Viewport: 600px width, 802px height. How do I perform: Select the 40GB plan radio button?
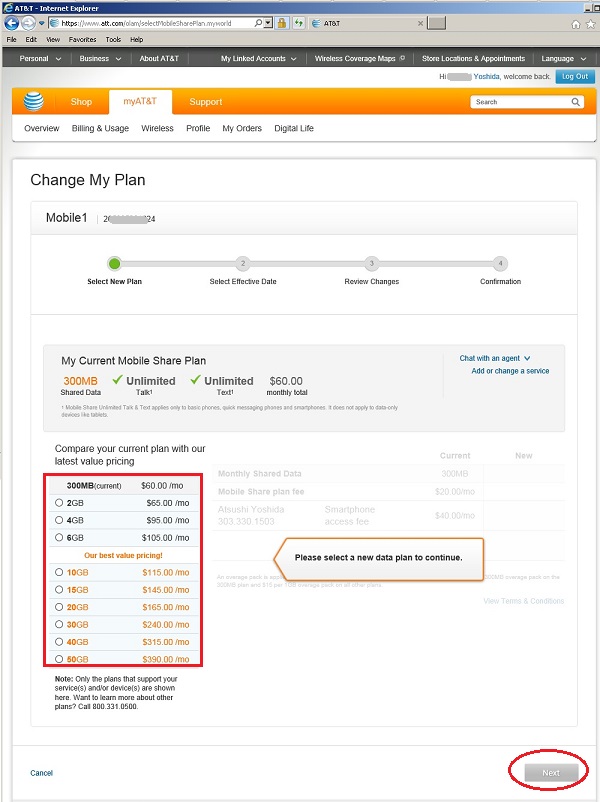click(x=59, y=642)
